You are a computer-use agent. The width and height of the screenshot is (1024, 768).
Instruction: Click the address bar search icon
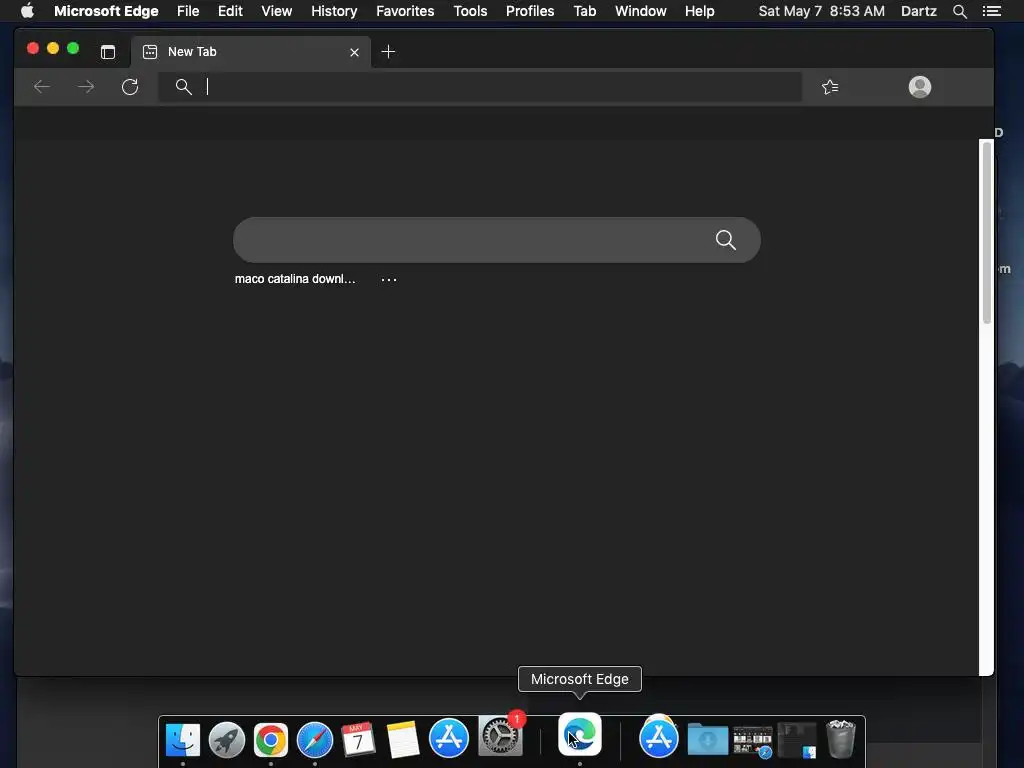pos(184,86)
